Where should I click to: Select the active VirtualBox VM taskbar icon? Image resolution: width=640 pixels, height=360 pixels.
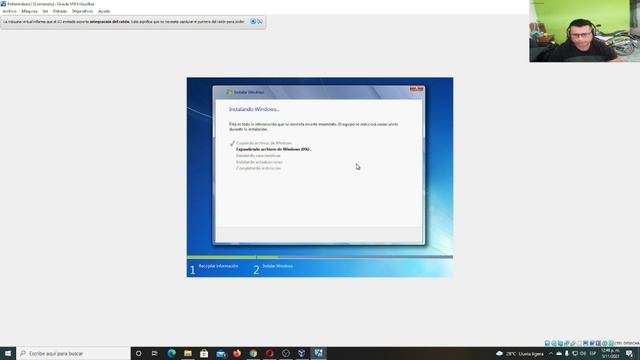pos(318,353)
